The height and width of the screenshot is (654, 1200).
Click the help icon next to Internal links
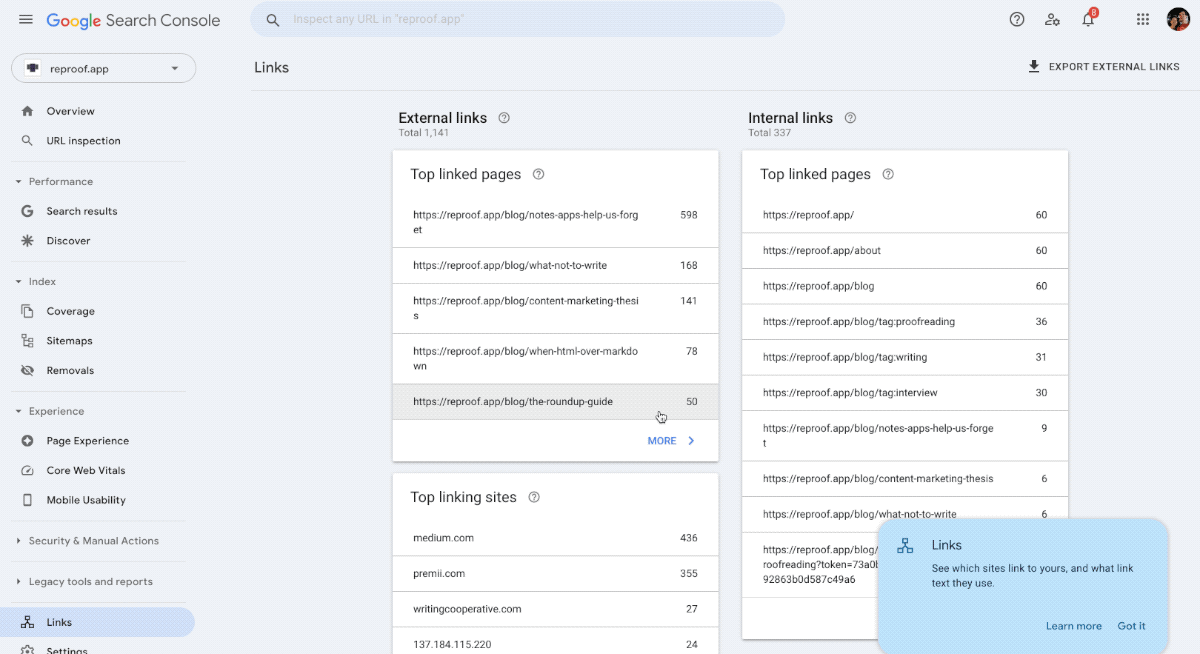850,118
